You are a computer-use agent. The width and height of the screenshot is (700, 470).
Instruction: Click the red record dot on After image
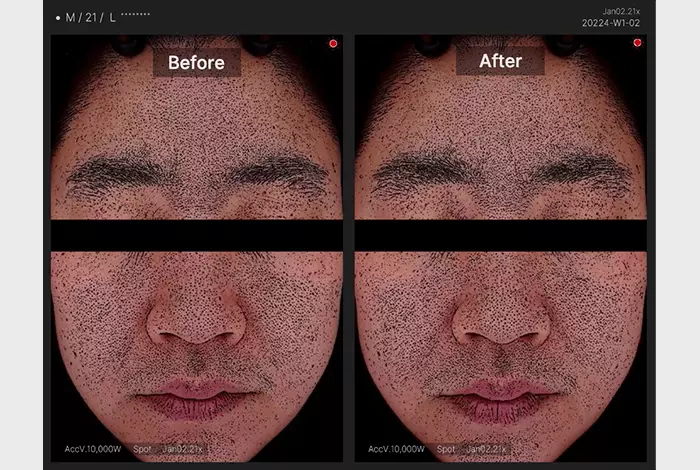pos(637,44)
